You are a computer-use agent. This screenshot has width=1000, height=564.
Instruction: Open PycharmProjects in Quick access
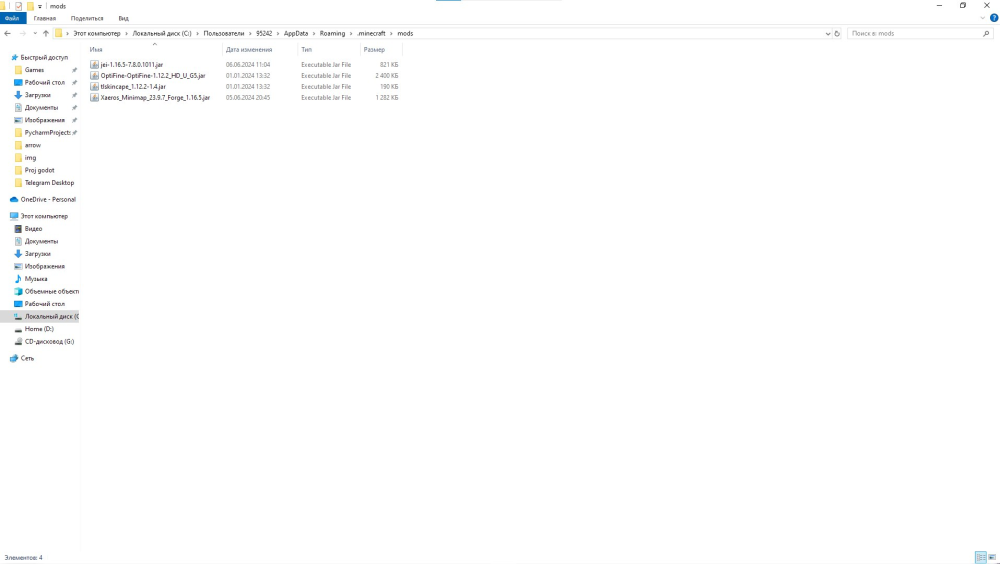(x=47, y=133)
